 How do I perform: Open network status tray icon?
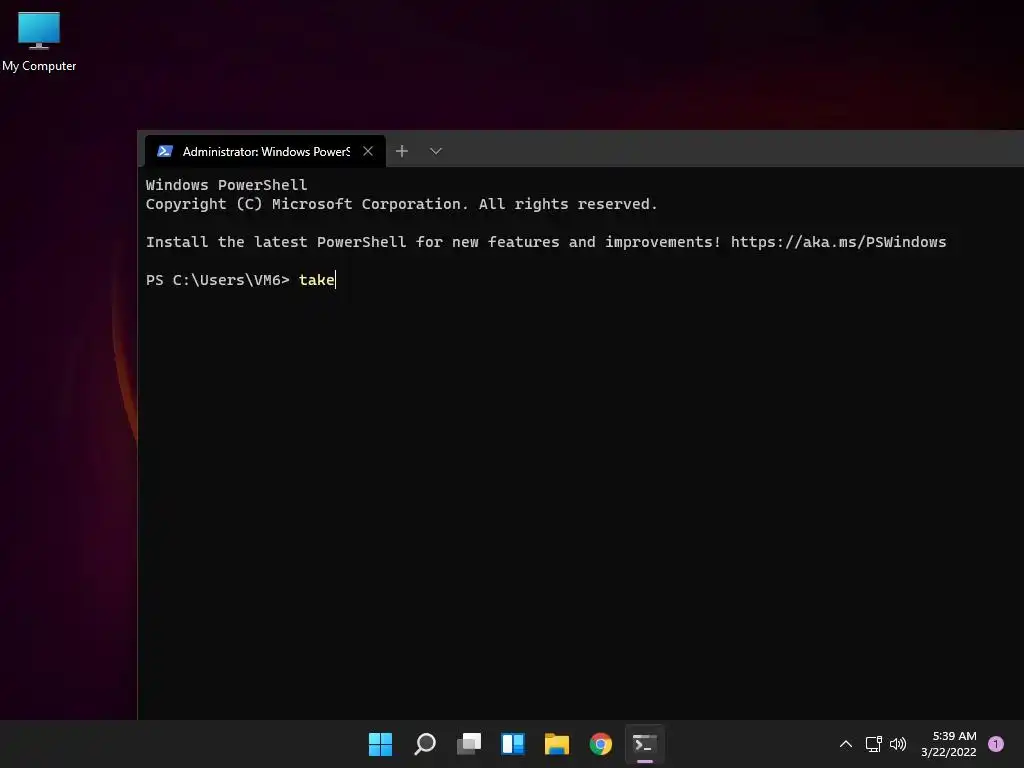[873, 744]
